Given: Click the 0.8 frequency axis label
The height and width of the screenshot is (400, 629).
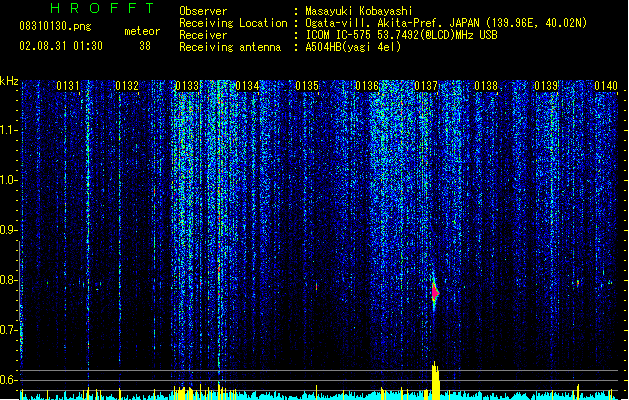Looking at the screenshot, I should pos(8,280).
